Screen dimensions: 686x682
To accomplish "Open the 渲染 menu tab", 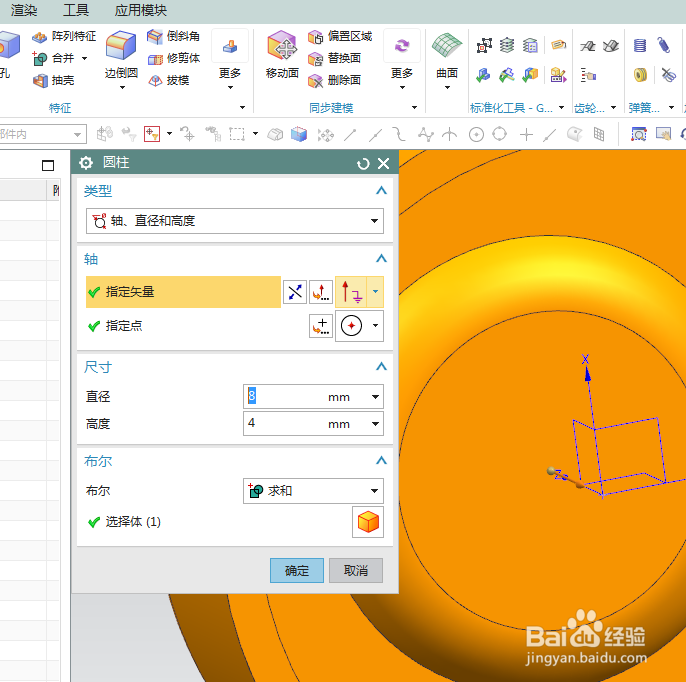I will pyautogui.click(x=24, y=10).
